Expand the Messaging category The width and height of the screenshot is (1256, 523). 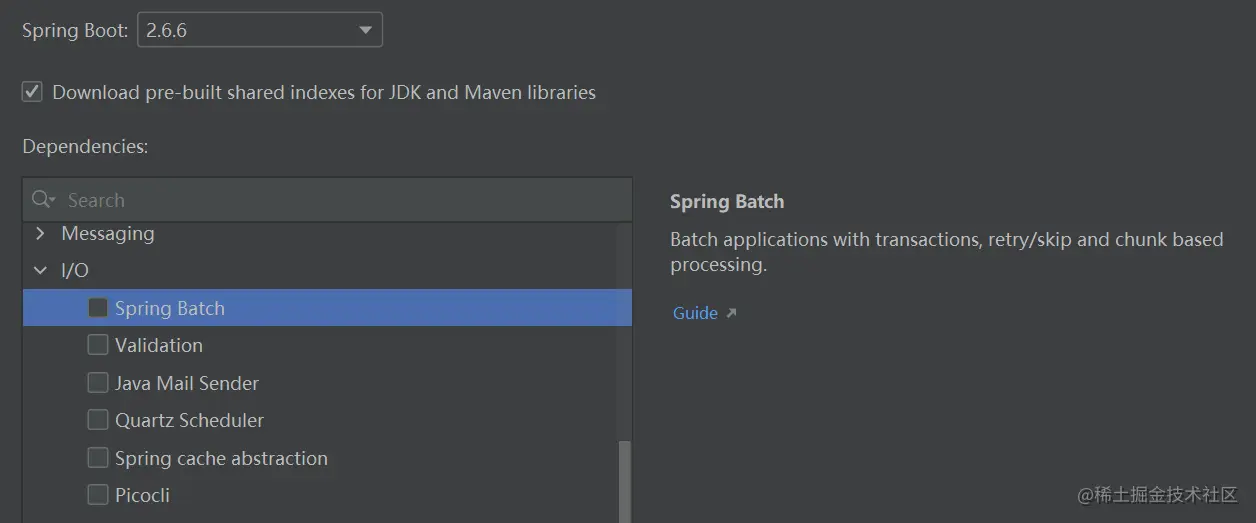(x=40, y=234)
